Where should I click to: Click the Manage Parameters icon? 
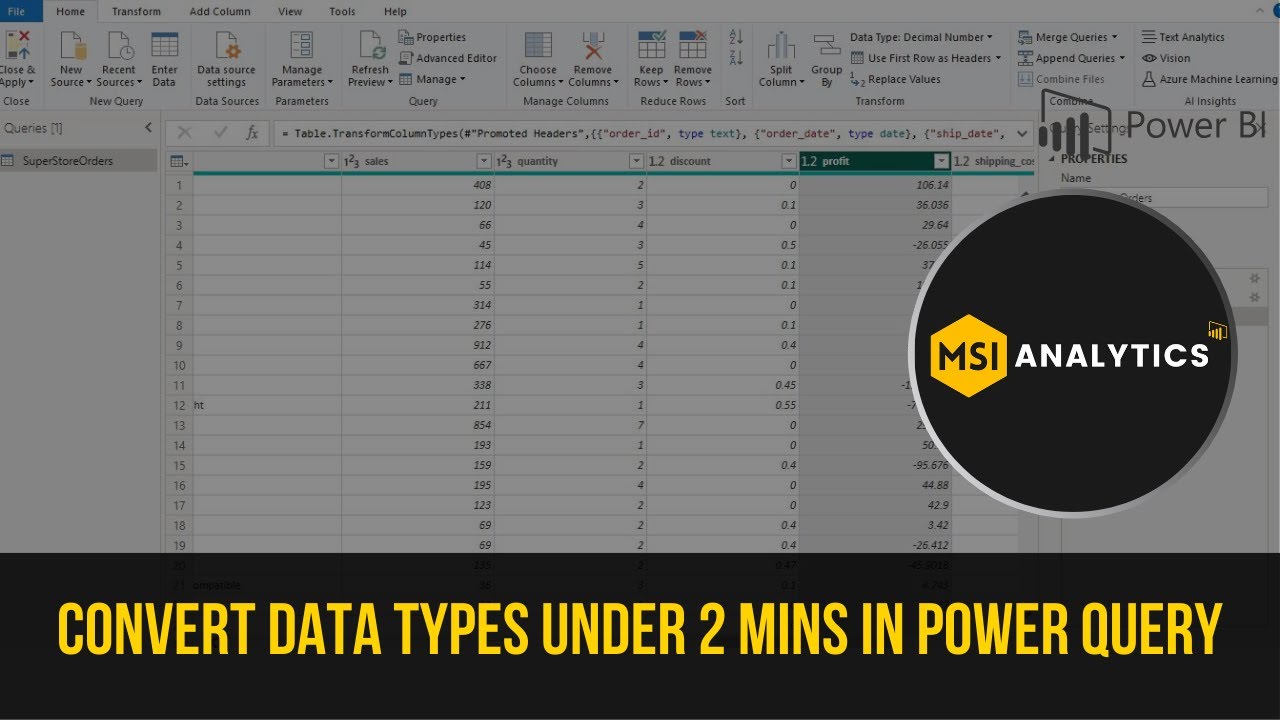coord(302,46)
